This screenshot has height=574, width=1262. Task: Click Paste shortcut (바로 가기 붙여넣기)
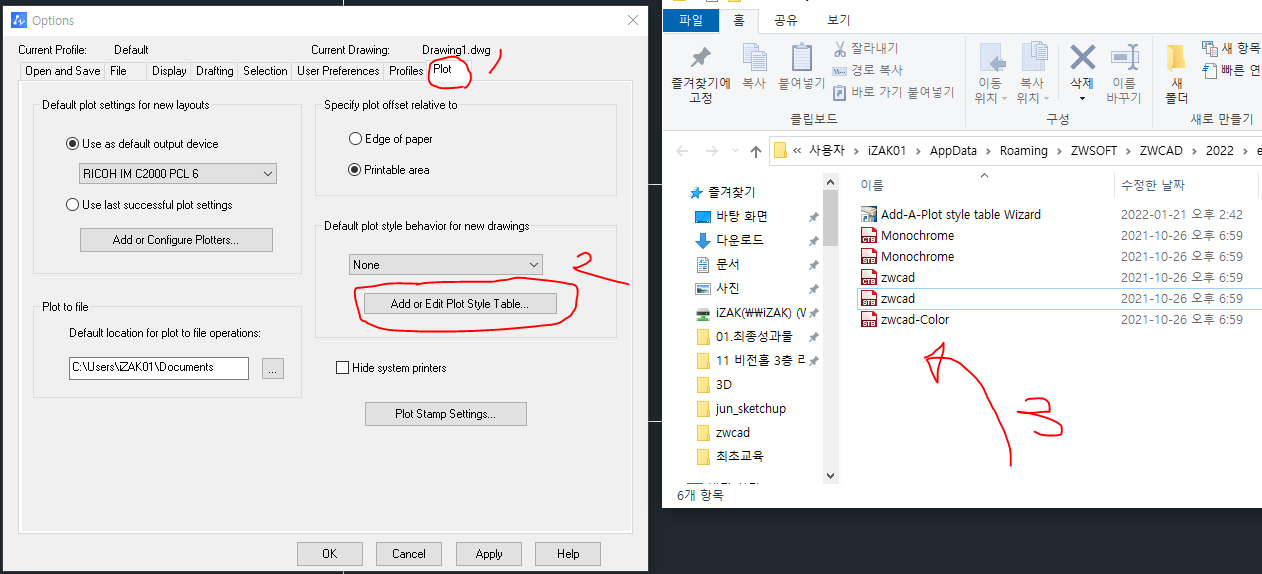point(894,92)
